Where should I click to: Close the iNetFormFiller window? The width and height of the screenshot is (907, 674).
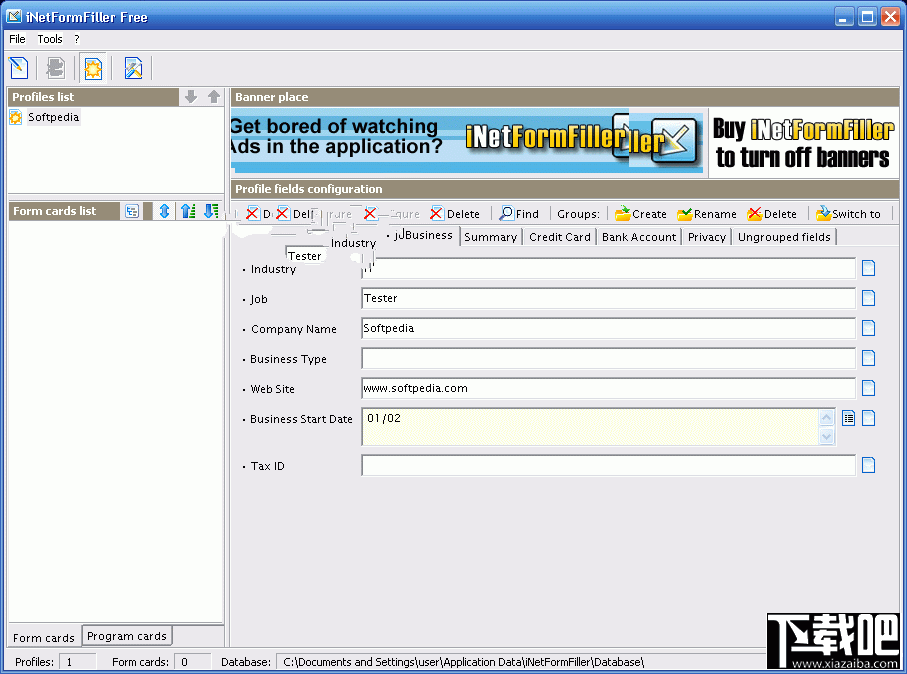coord(890,17)
